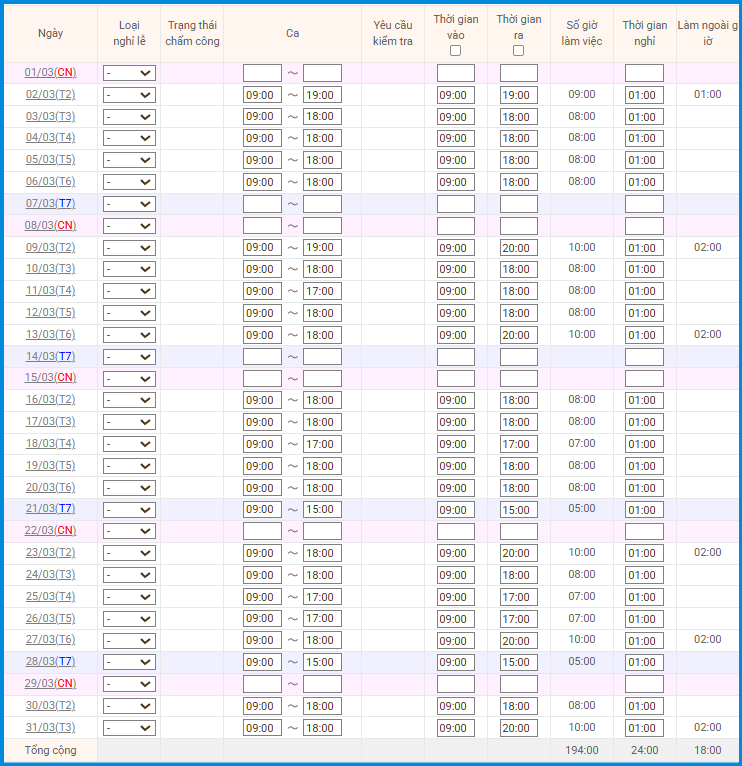The width and height of the screenshot is (742, 766).
Task: Focus the Thời gian ra field for 27/03
Action: (518, 641)
